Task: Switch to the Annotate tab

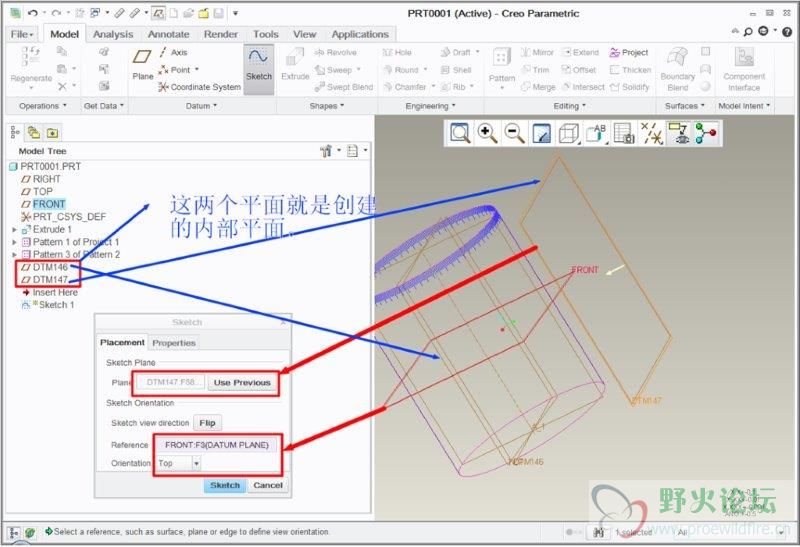Action: coord(168,34)
